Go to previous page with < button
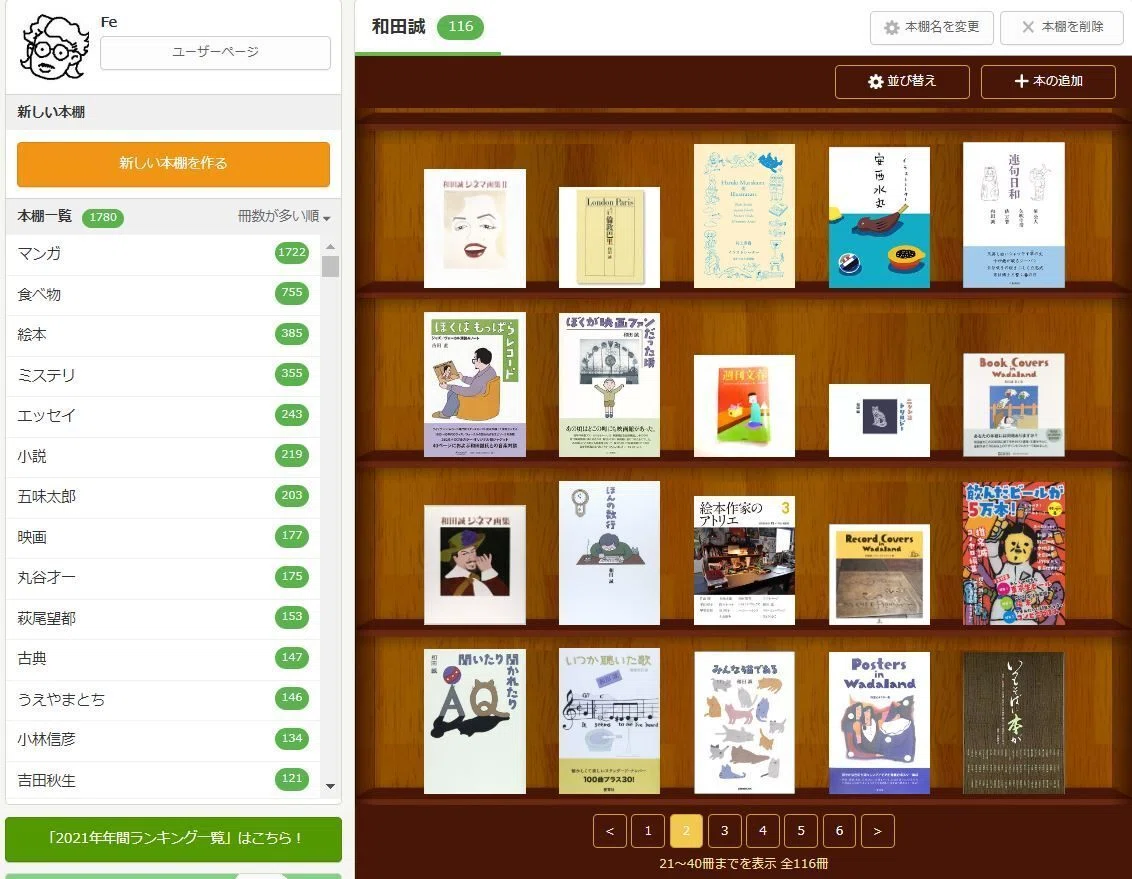 [610, 831]
